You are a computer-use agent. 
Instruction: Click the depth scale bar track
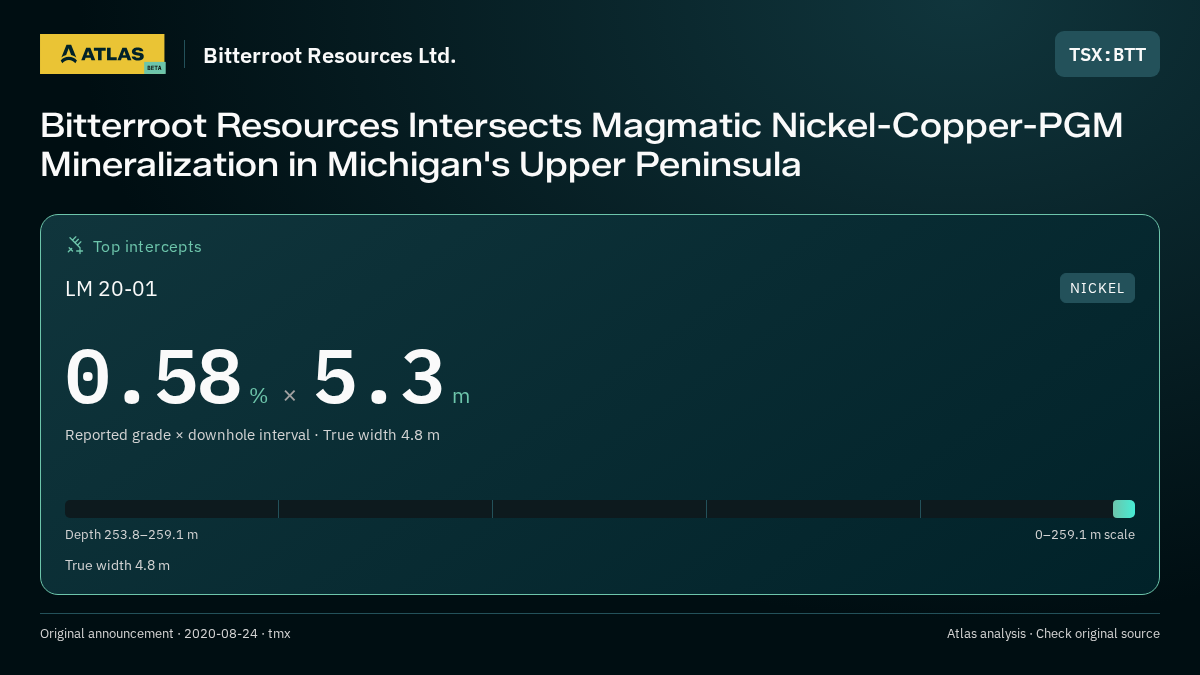600,509
